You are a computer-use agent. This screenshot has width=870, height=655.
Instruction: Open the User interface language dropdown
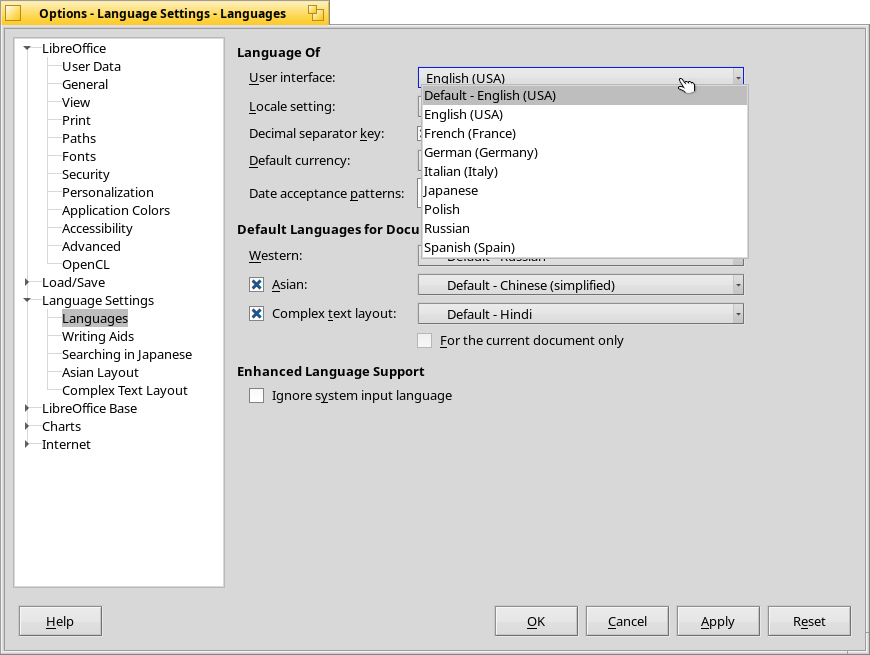[x=580, y=77]
